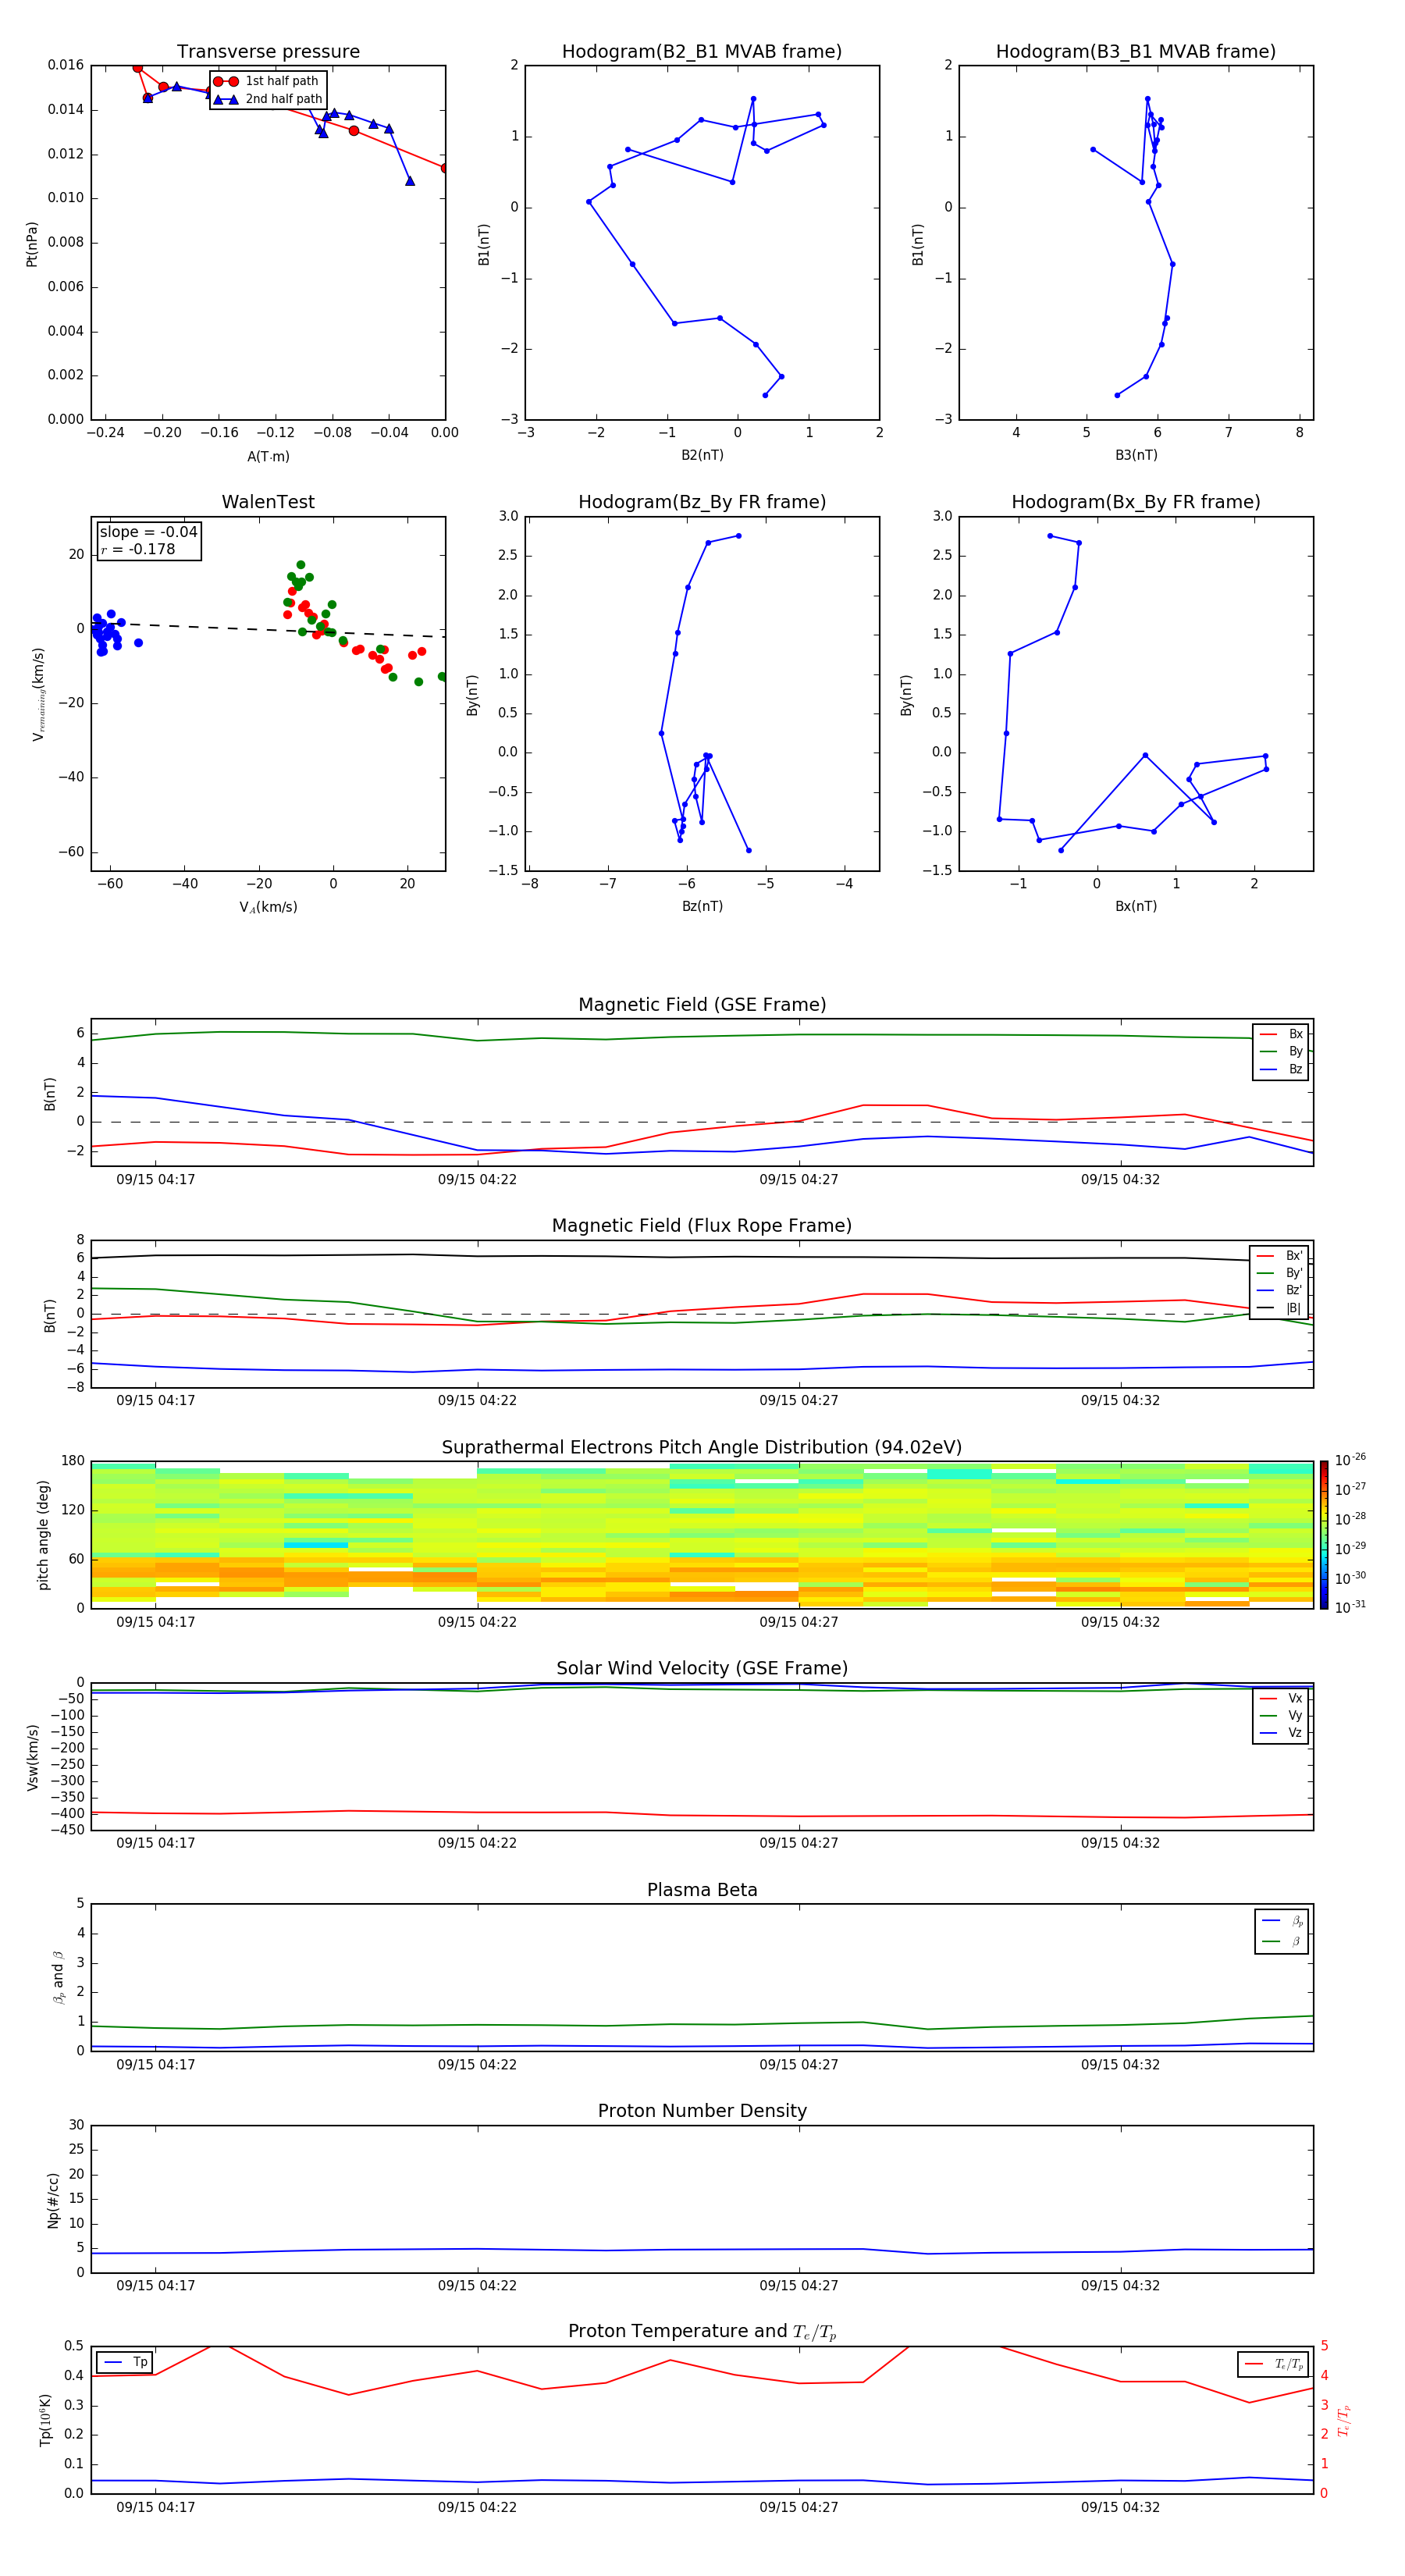
Task: Select the 'slope = -0.04' annotation
Action: 148,532
